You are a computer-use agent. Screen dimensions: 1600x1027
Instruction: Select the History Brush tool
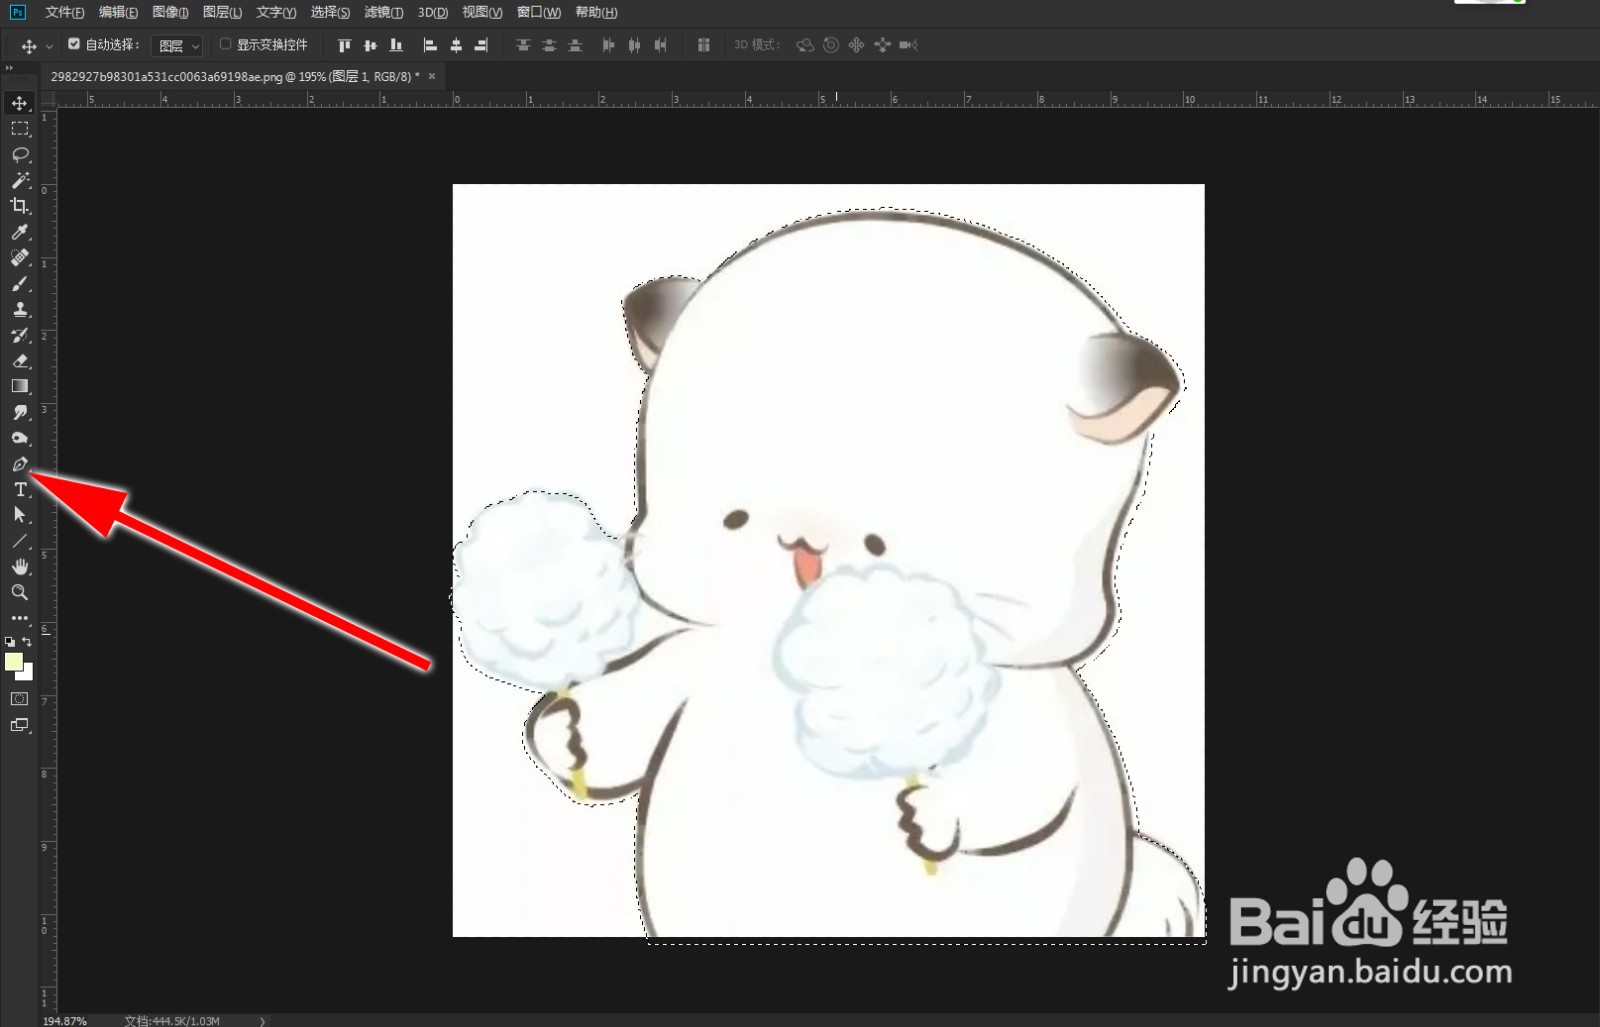20,335
